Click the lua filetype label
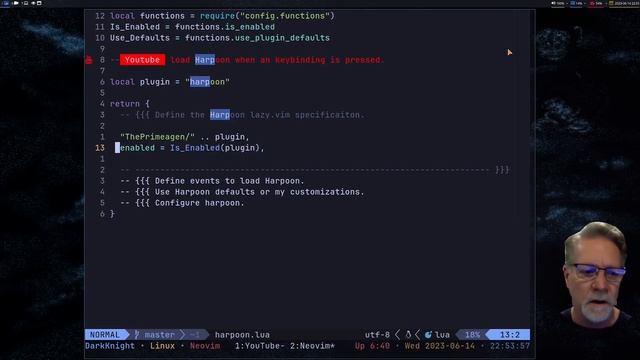 coord(442,335)
